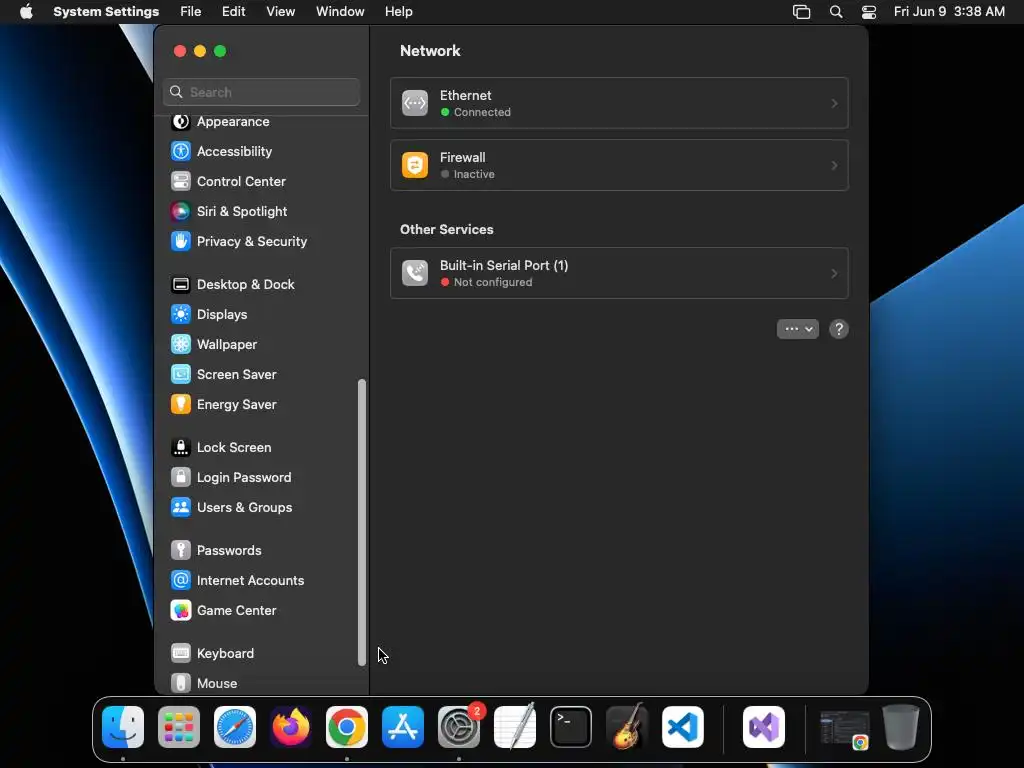Select the Mouse sidebar icon
1024x768 pixels.
tap(181, 683)
